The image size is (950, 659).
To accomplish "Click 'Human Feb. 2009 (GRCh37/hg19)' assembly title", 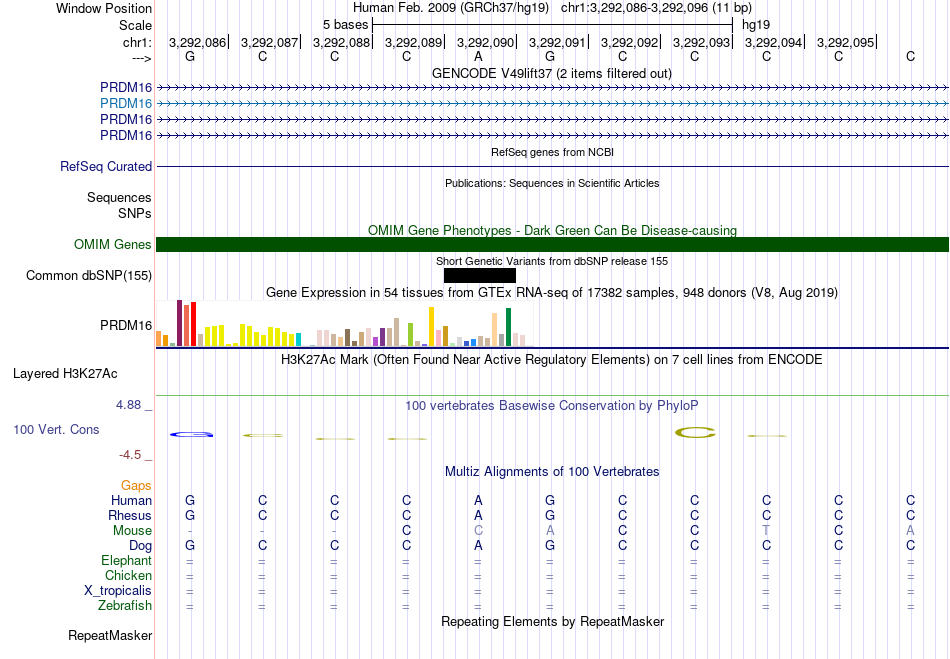I will coord(451,8).
